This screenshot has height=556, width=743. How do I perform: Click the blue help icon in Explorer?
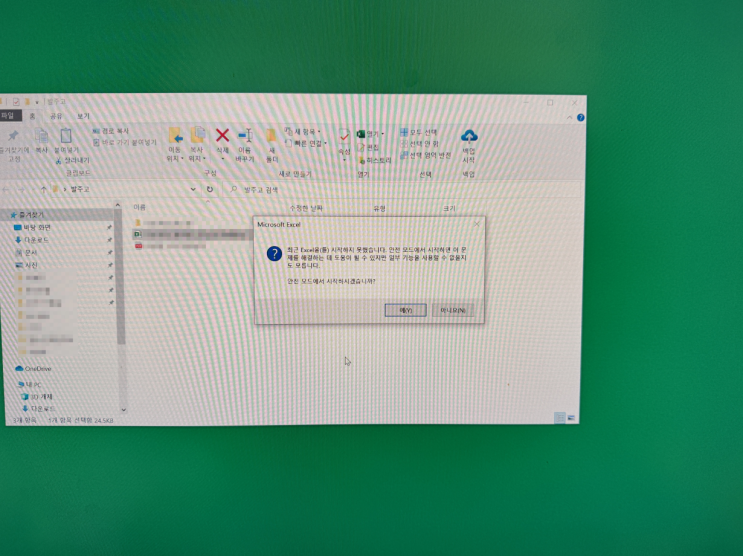coord(580,118)
